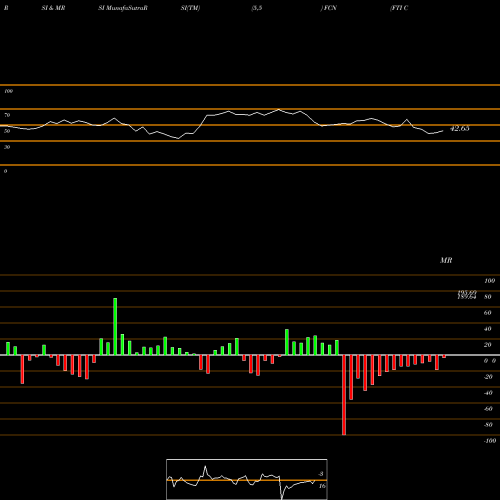Click the '(FTI C' company name text

pyautogui.click(x=399, y=8)
